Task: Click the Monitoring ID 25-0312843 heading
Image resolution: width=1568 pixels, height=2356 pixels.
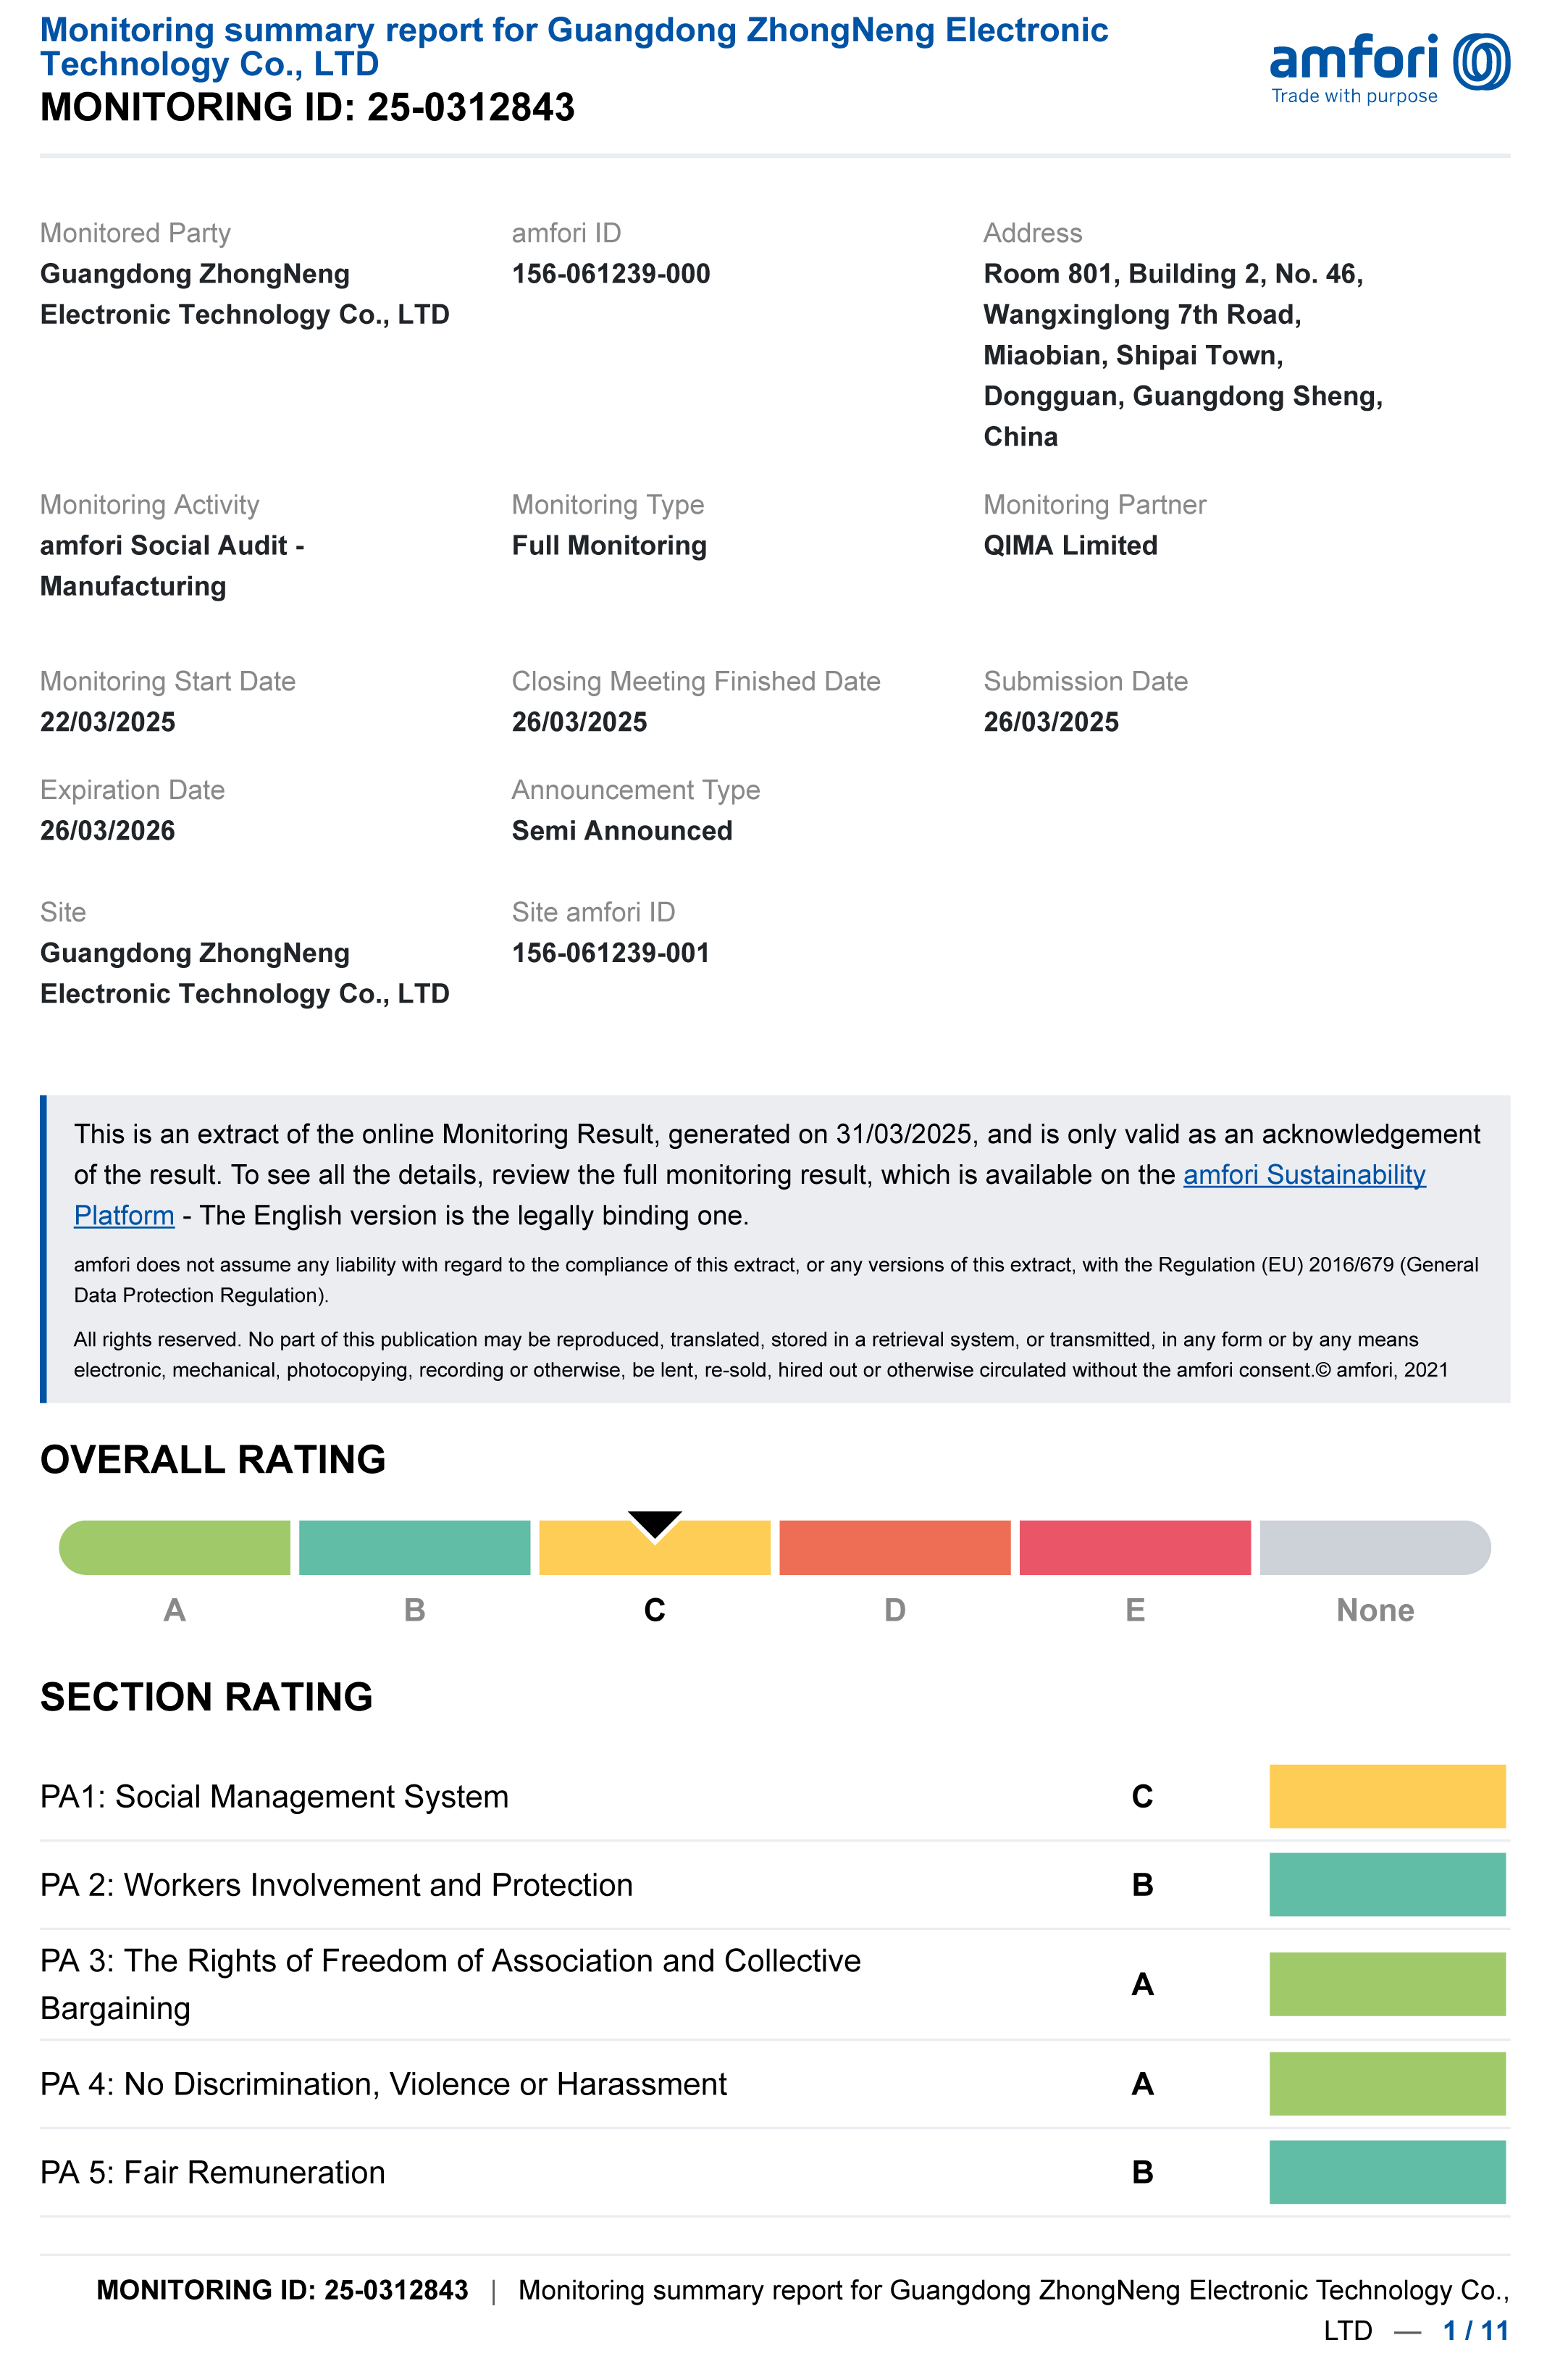Action: [307, 107]
